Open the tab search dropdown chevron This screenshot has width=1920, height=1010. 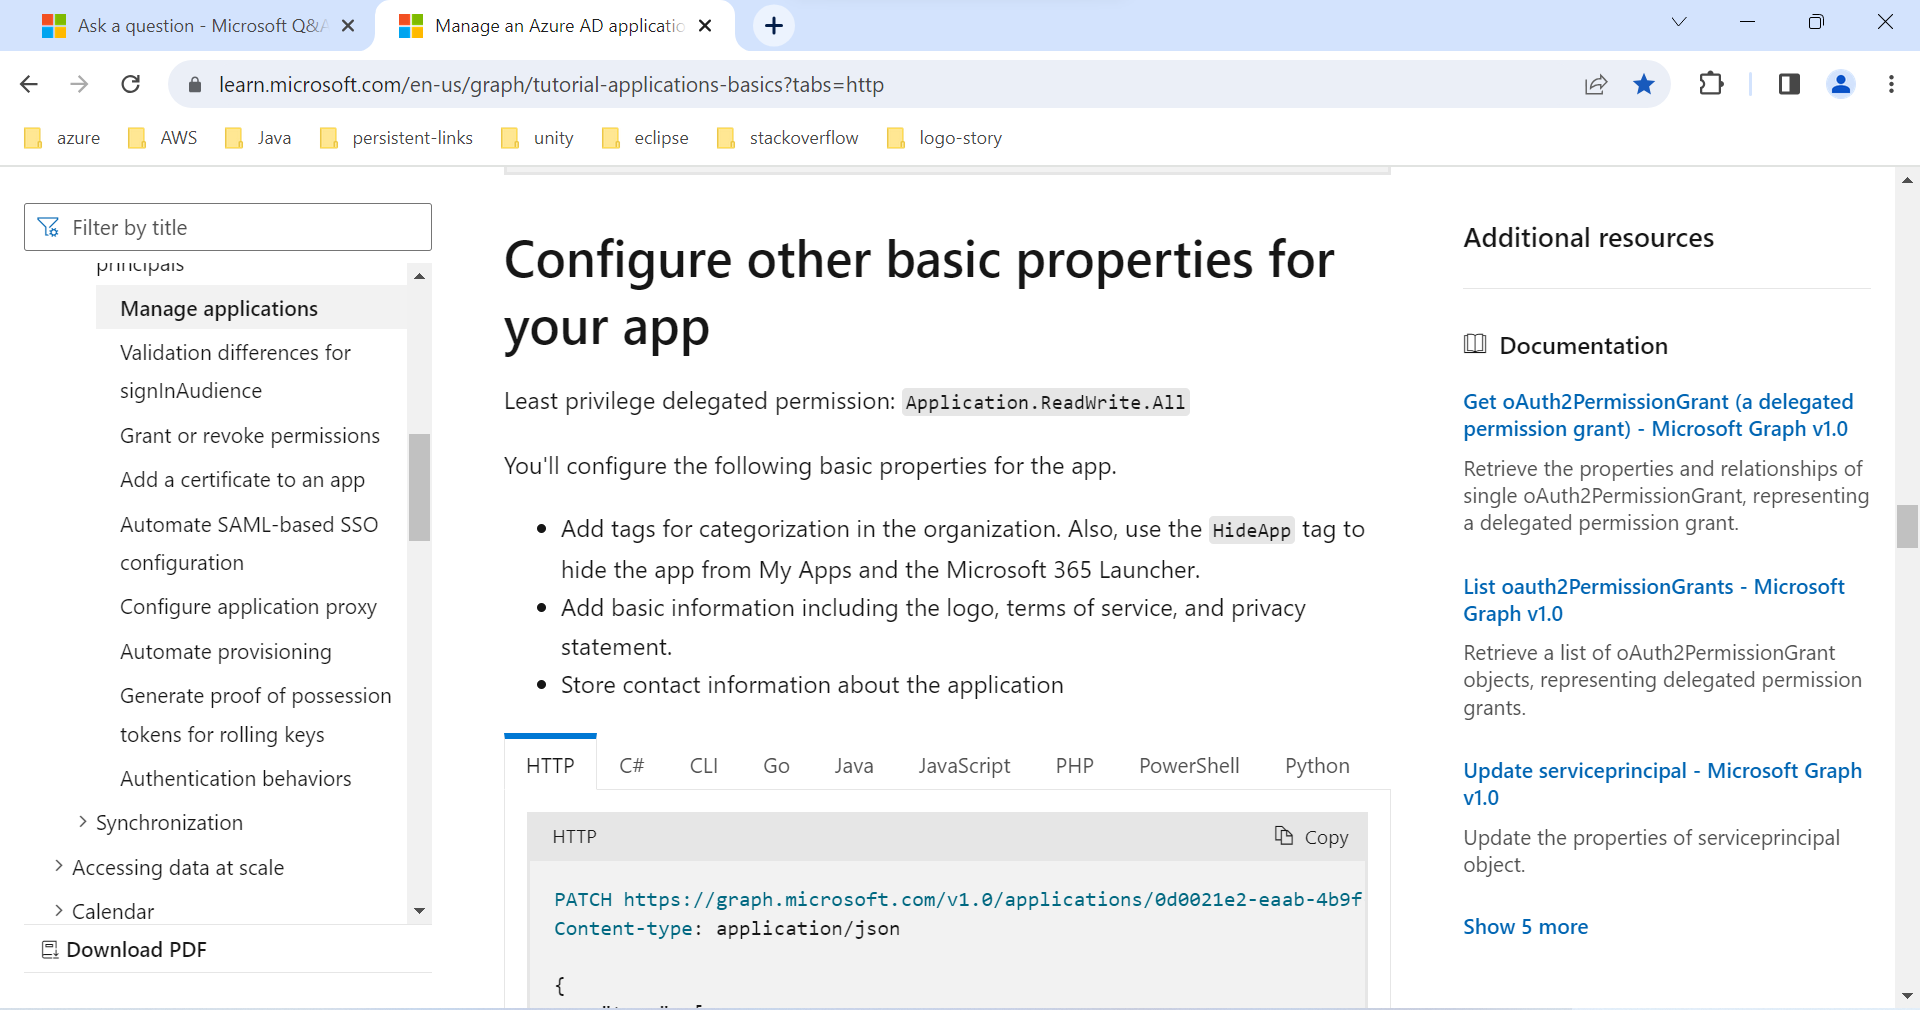pyautogui.click(x=1679, y=22)
